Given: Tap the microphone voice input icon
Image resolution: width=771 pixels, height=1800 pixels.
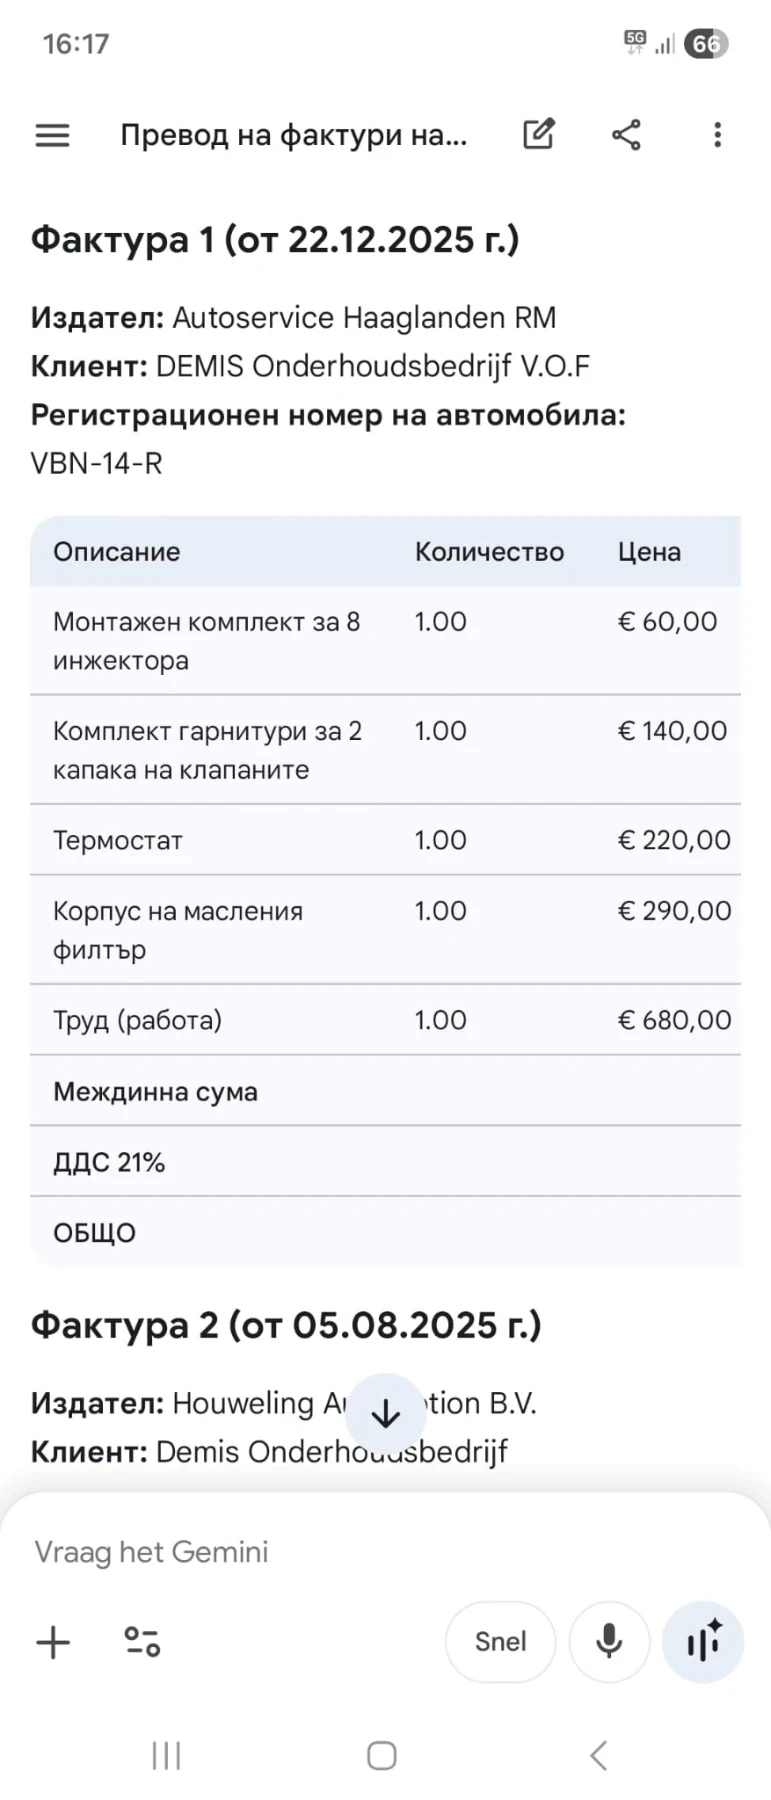Looking at the screenshot, I should click(x=608, y=1642).
